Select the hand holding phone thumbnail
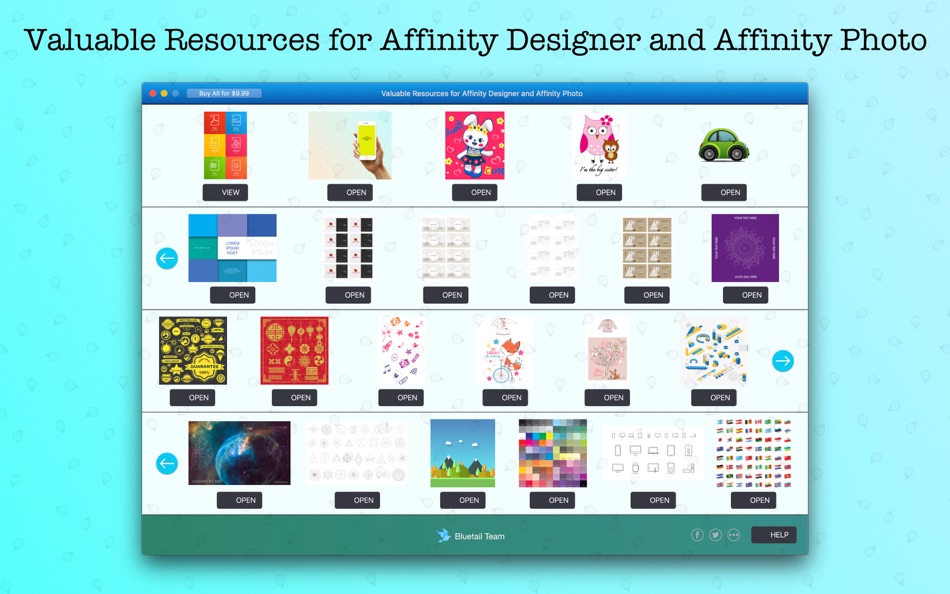This screenshot has height=594, width=950. coord(350,145)
